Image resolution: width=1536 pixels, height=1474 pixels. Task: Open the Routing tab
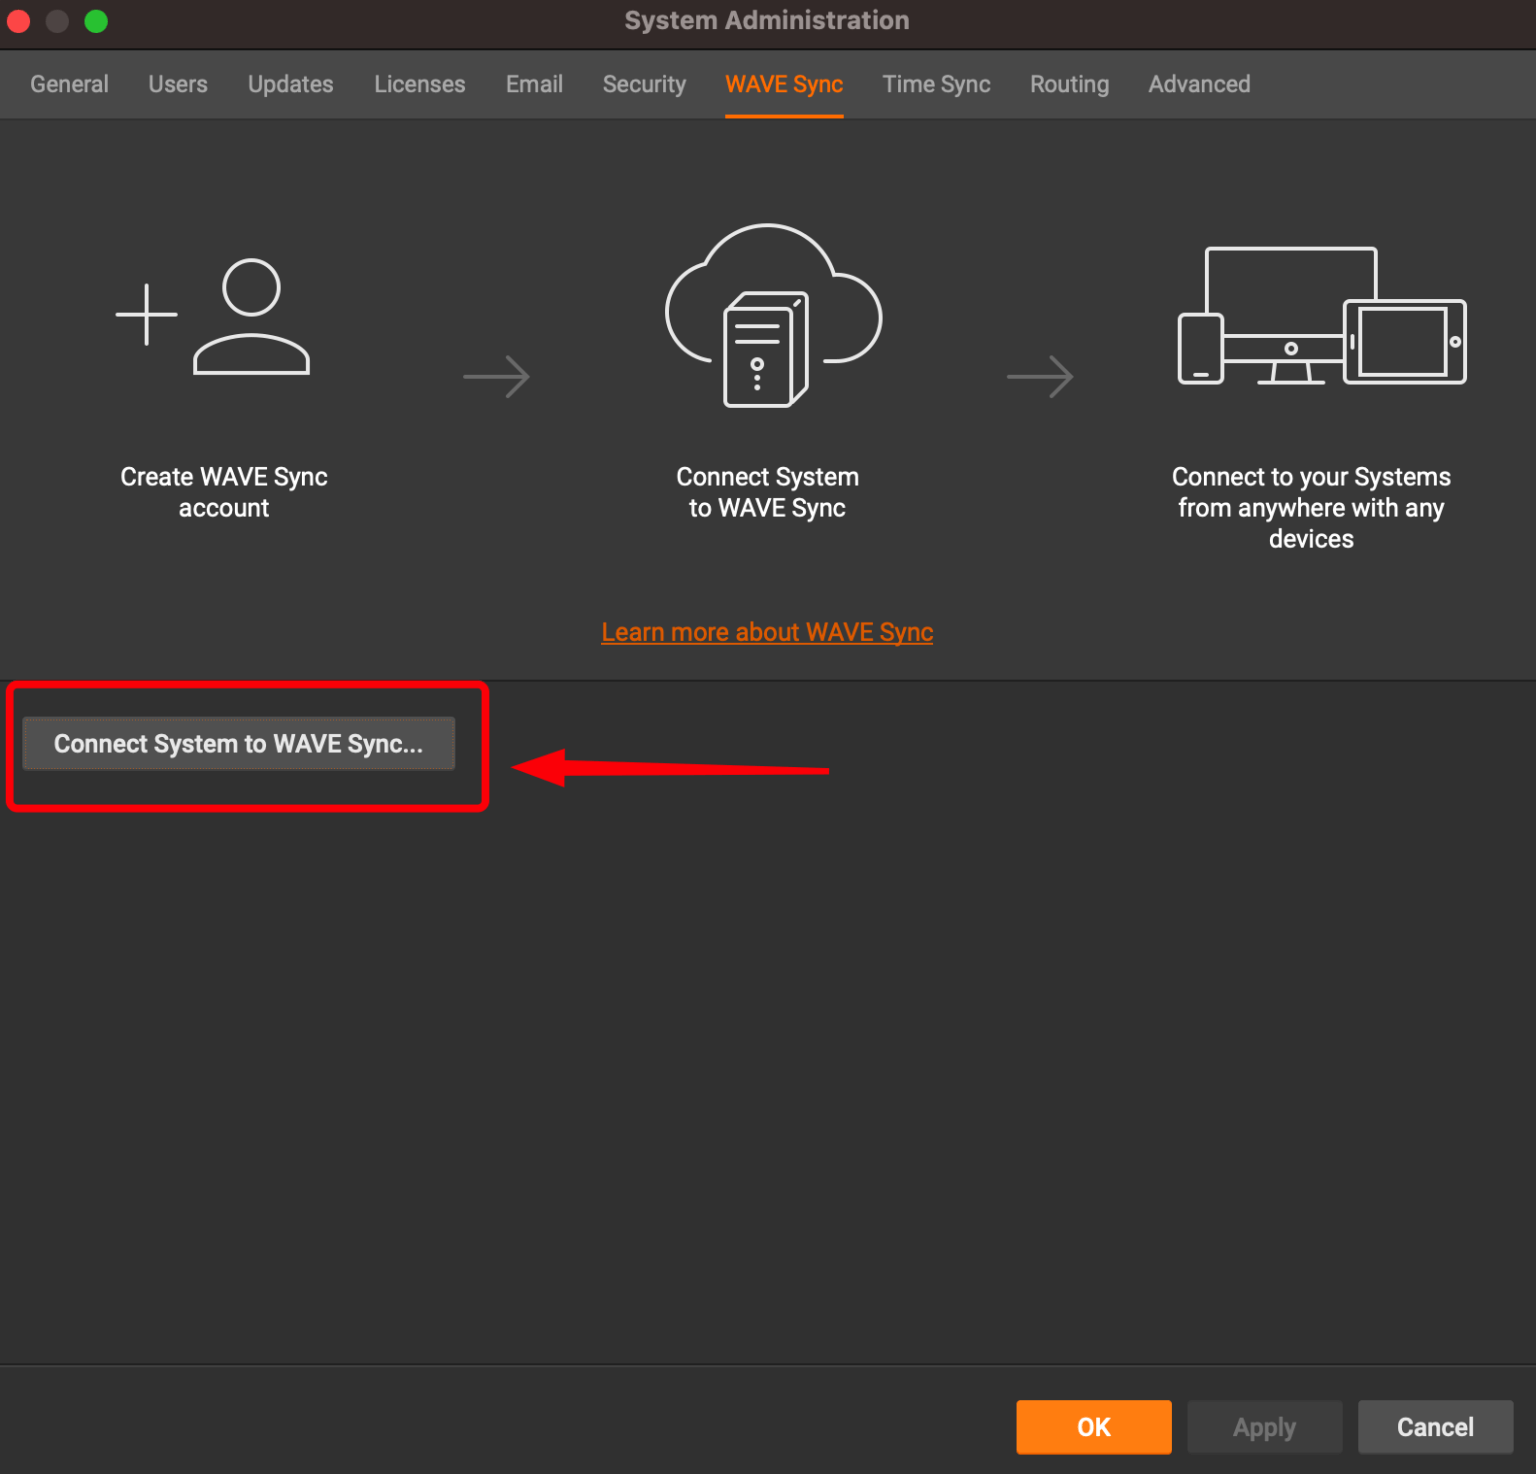(1069, 84)
